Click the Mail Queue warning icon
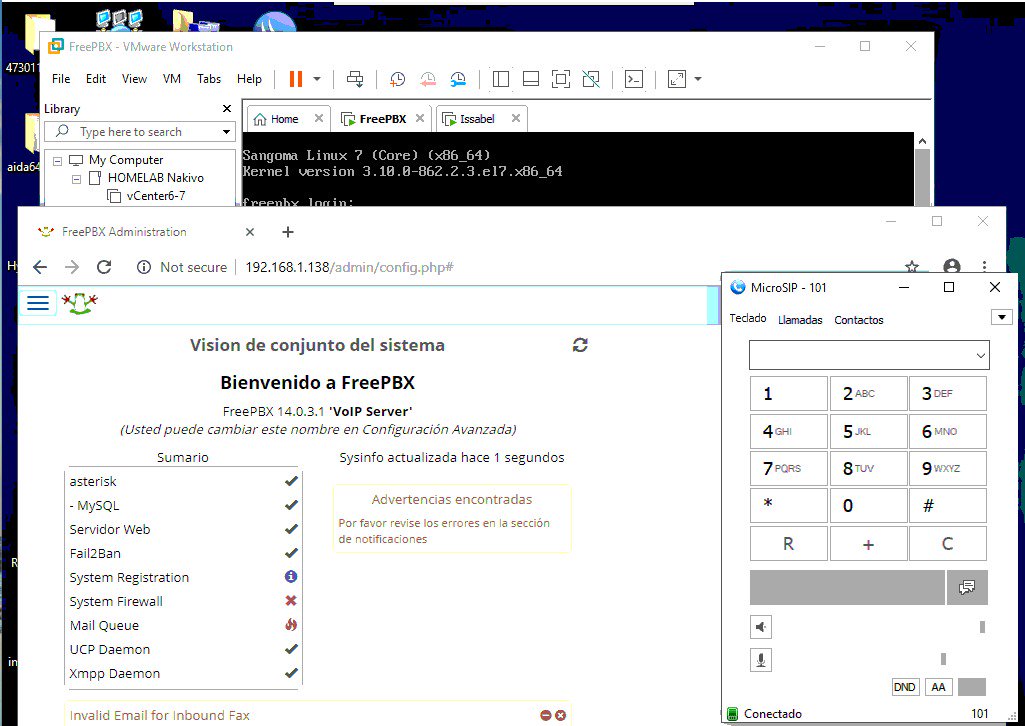Viewport: 1025px width, 726px height. [291, 625]
